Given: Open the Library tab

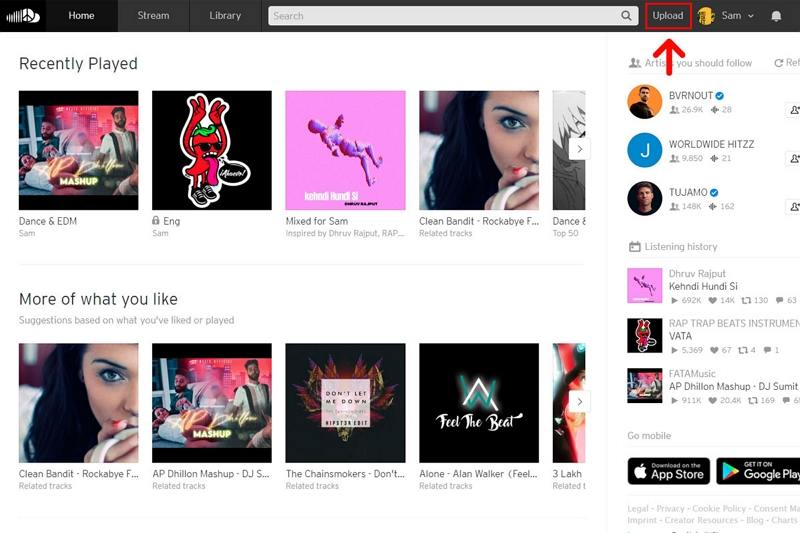Looking at the screenshot, I should click(225, 16).
